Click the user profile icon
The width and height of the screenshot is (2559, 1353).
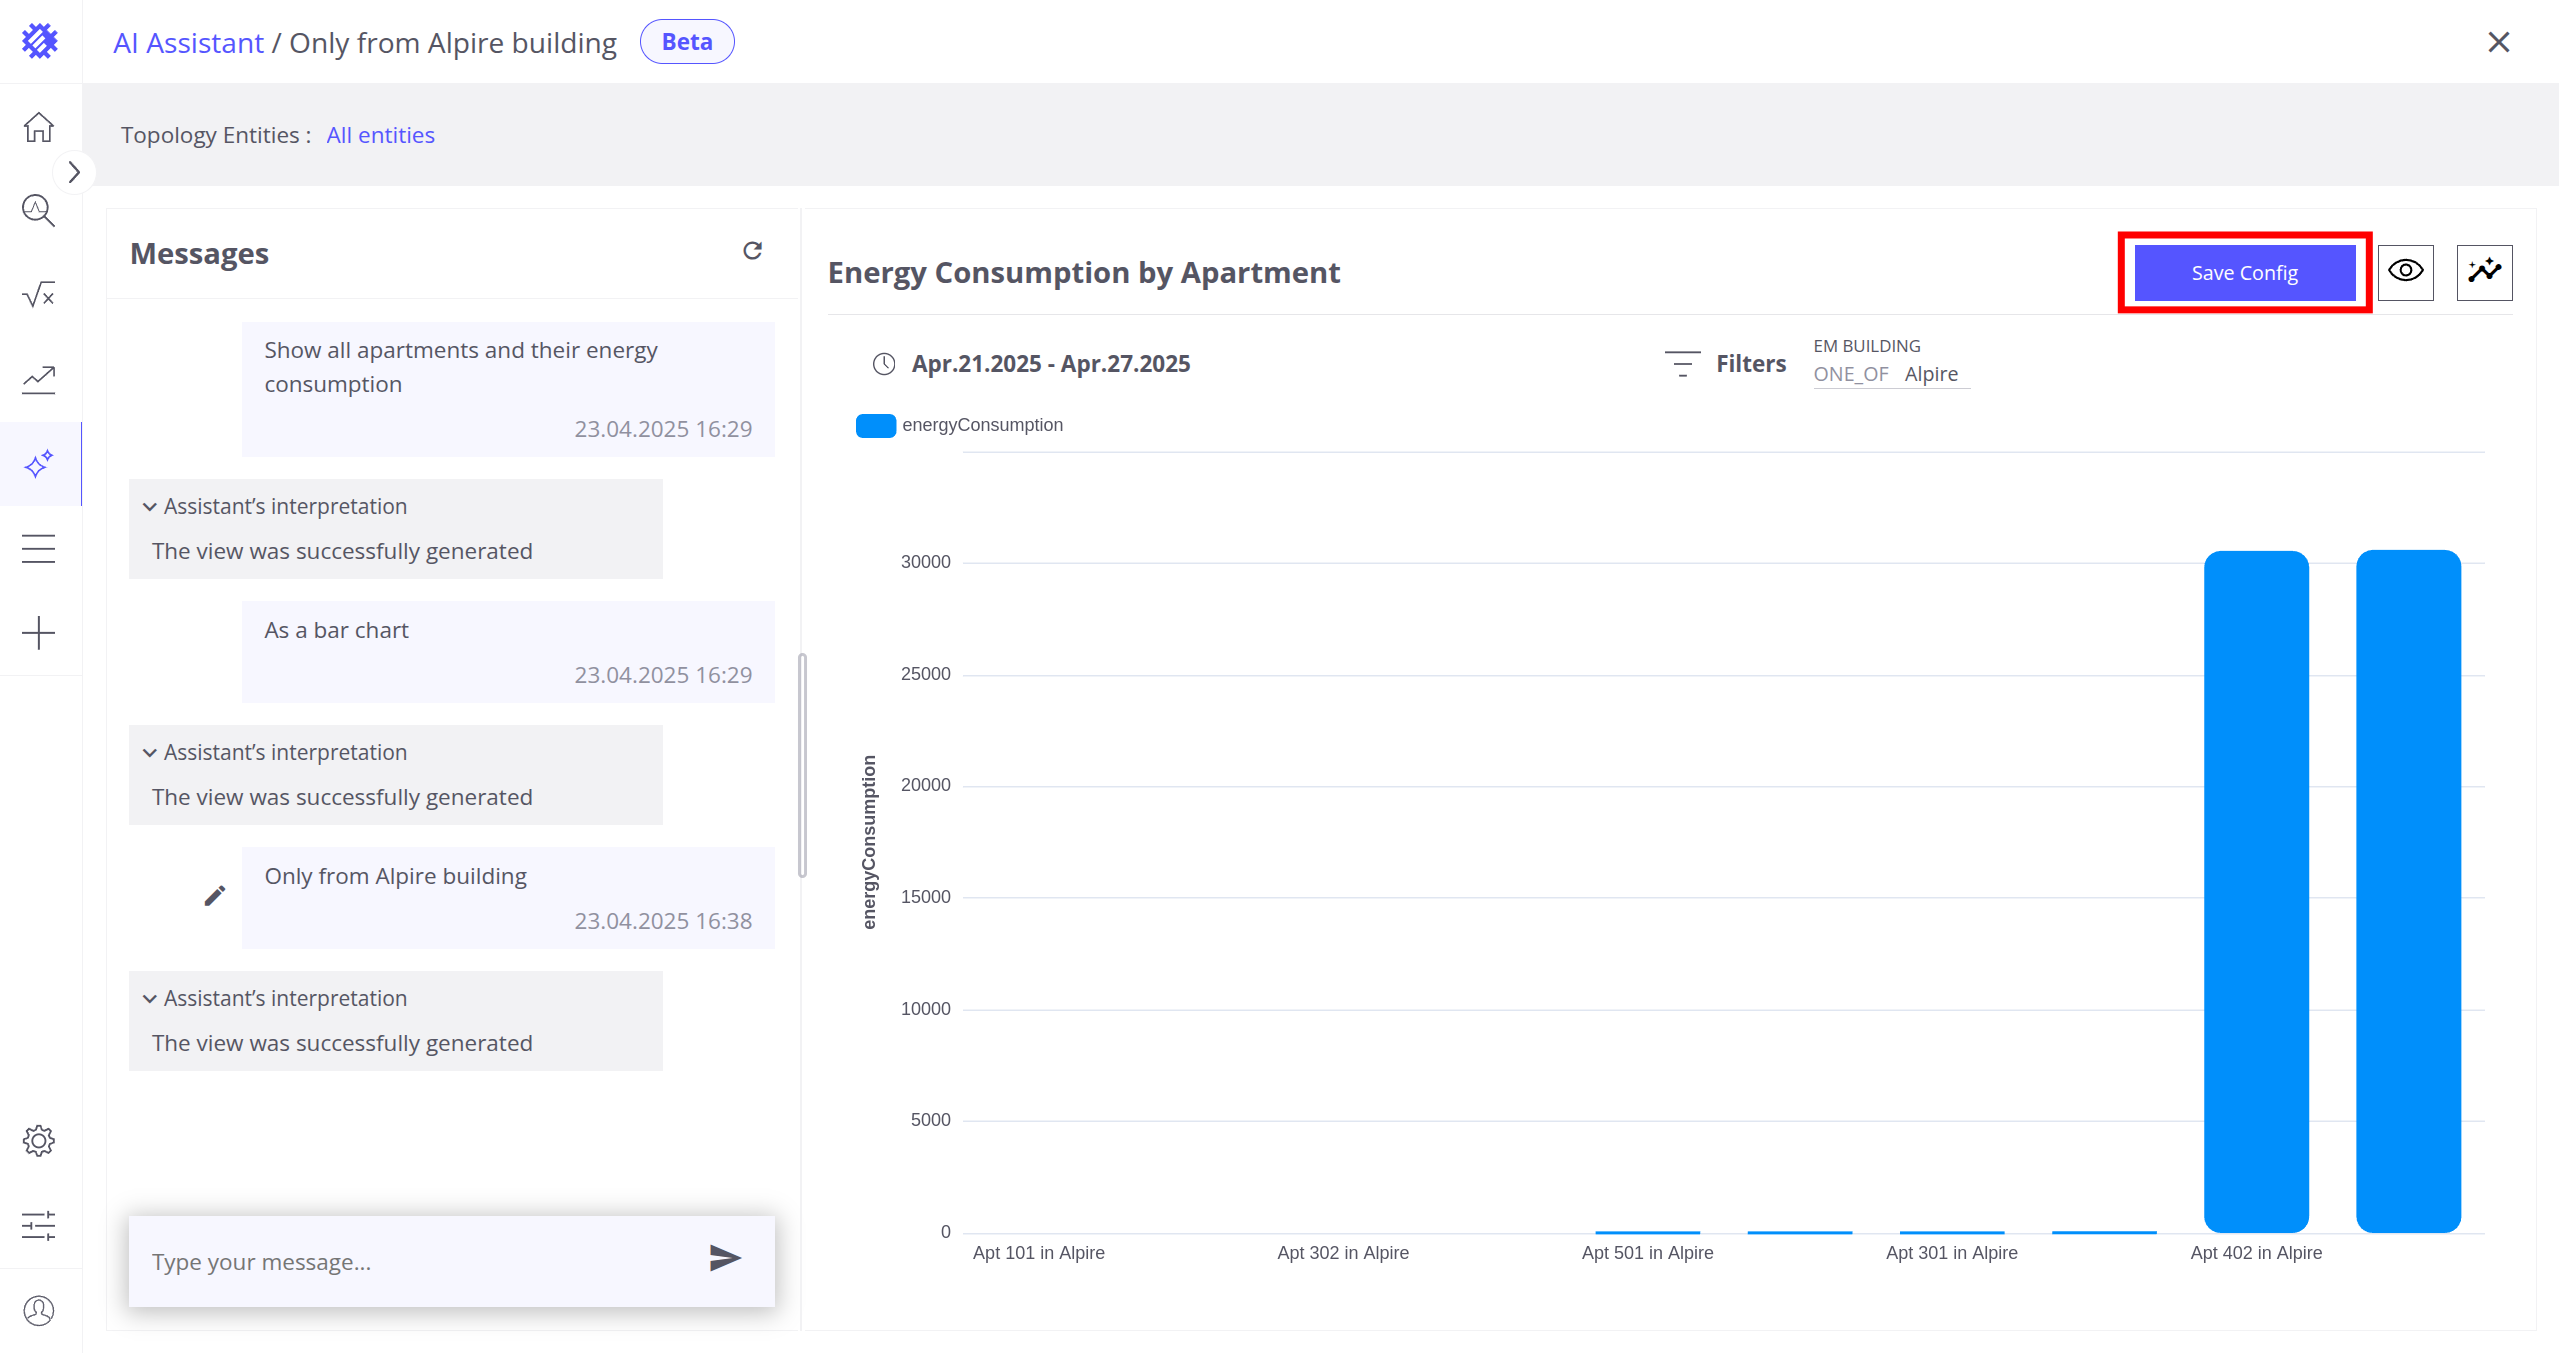click(39, 1310)
